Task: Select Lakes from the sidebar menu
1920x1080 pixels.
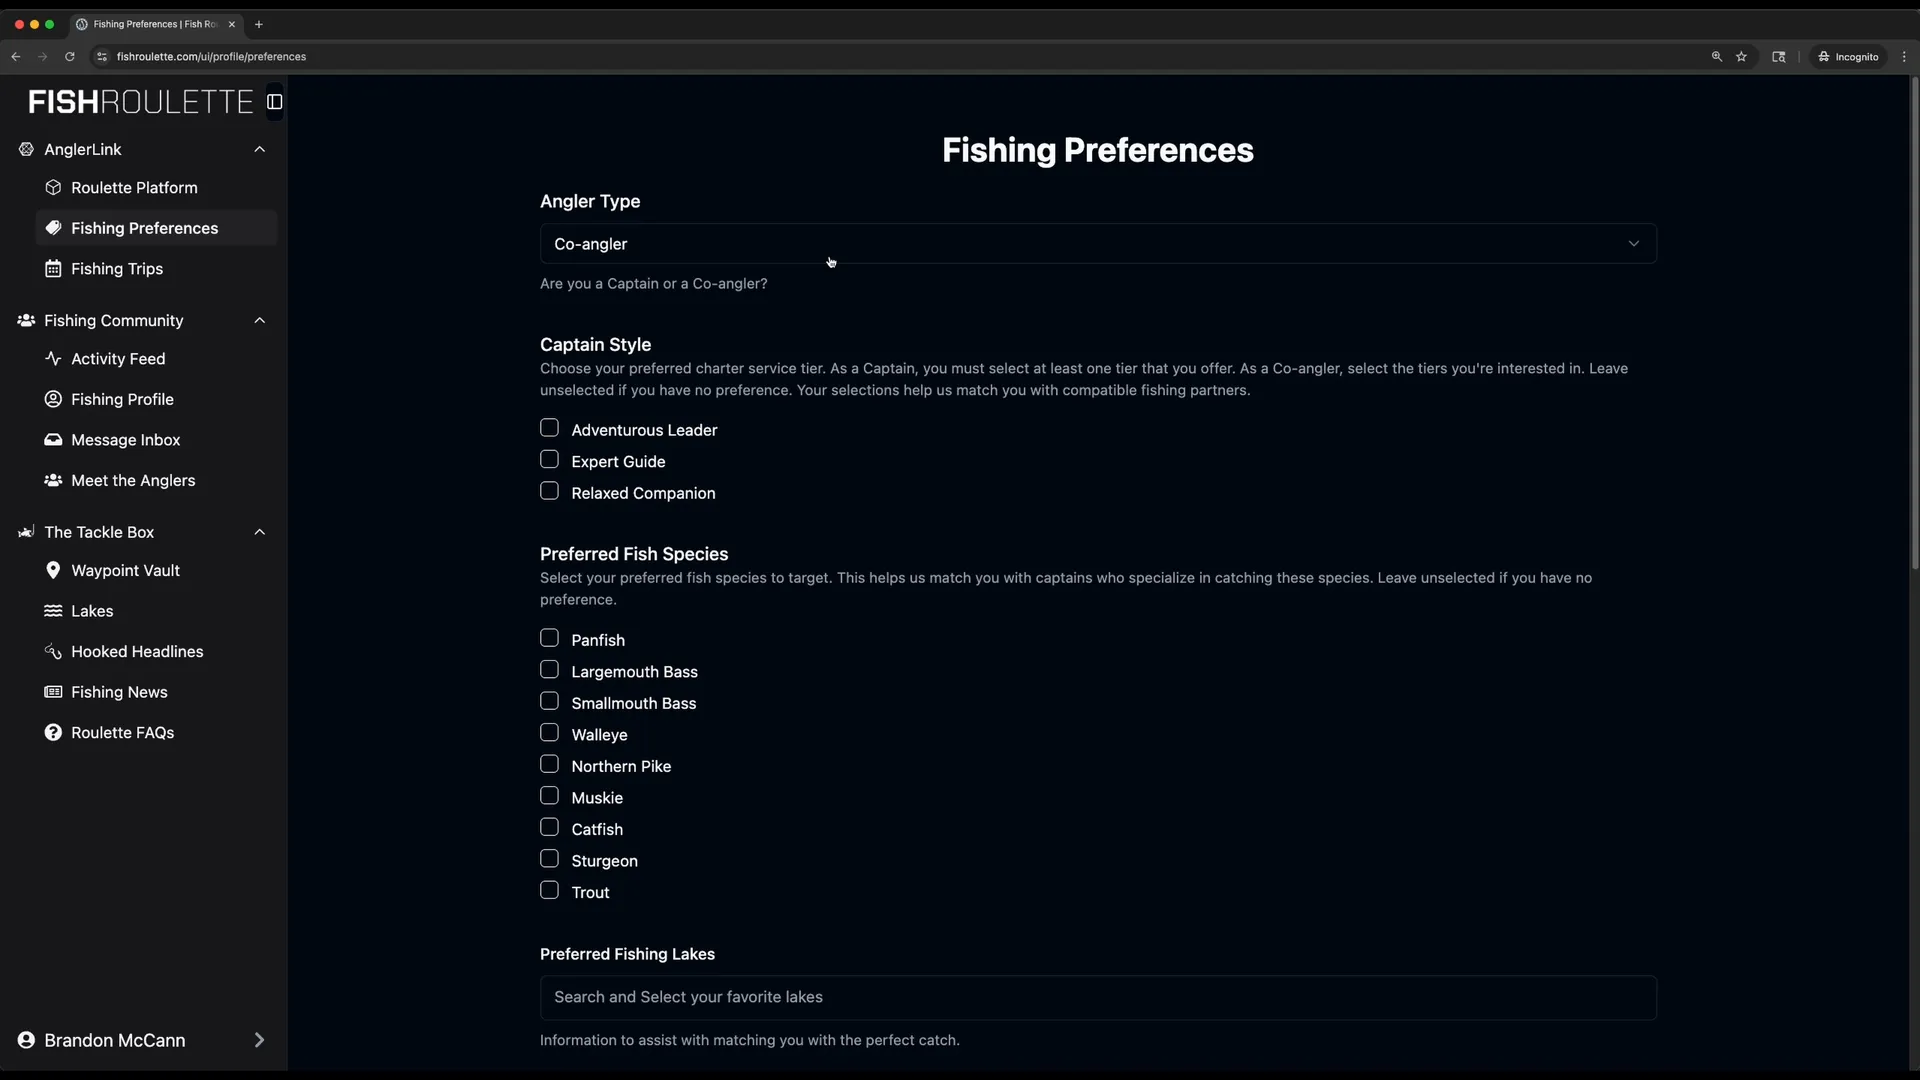Action: [x=91, y=611]
